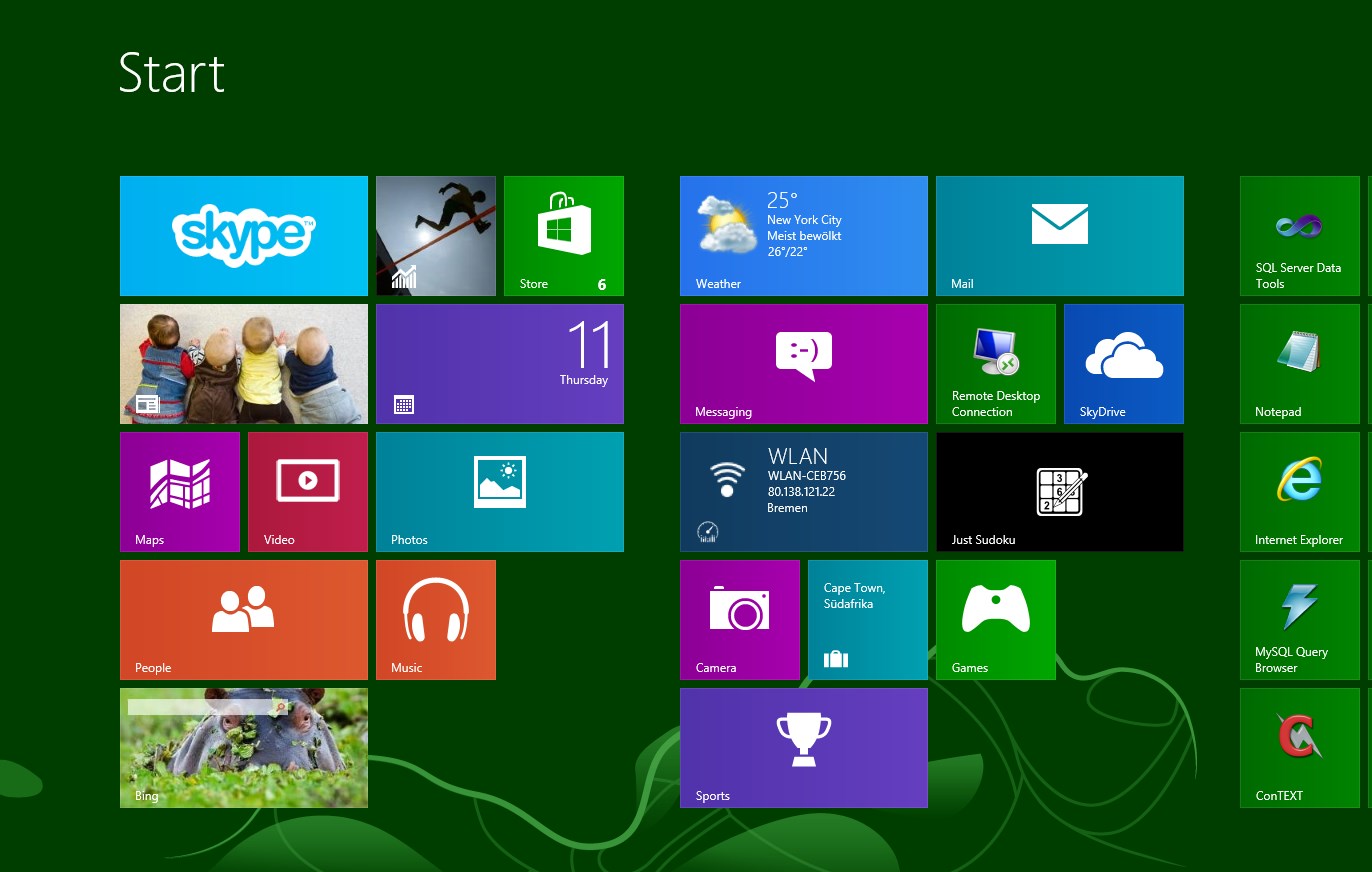Open the Weather tile for New York City

(803, 236)
